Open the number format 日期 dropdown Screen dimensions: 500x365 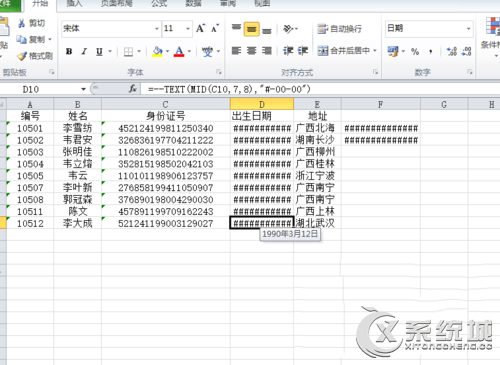469,29
